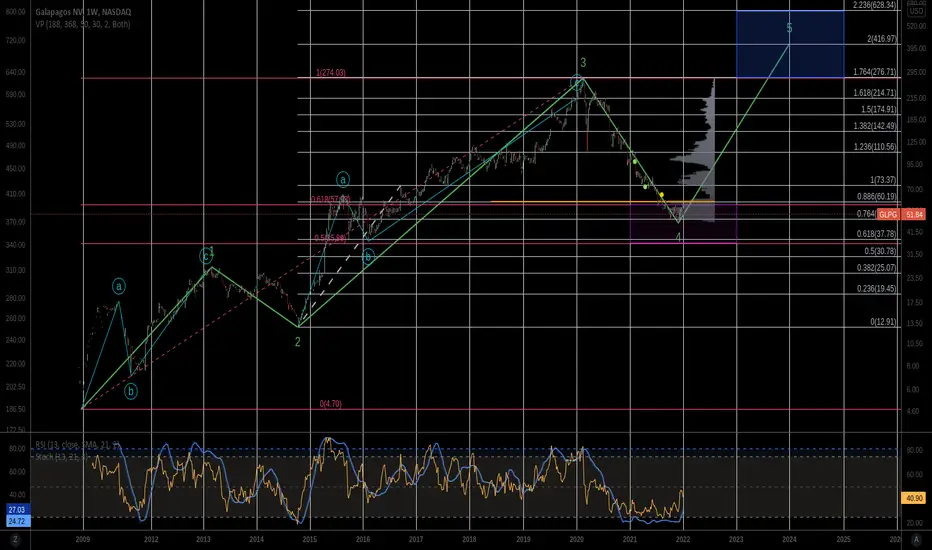The height and width of the screenshot is (550, 932).
Task: Select the wave '4' label in purple zone
Action: click(678, 238)
